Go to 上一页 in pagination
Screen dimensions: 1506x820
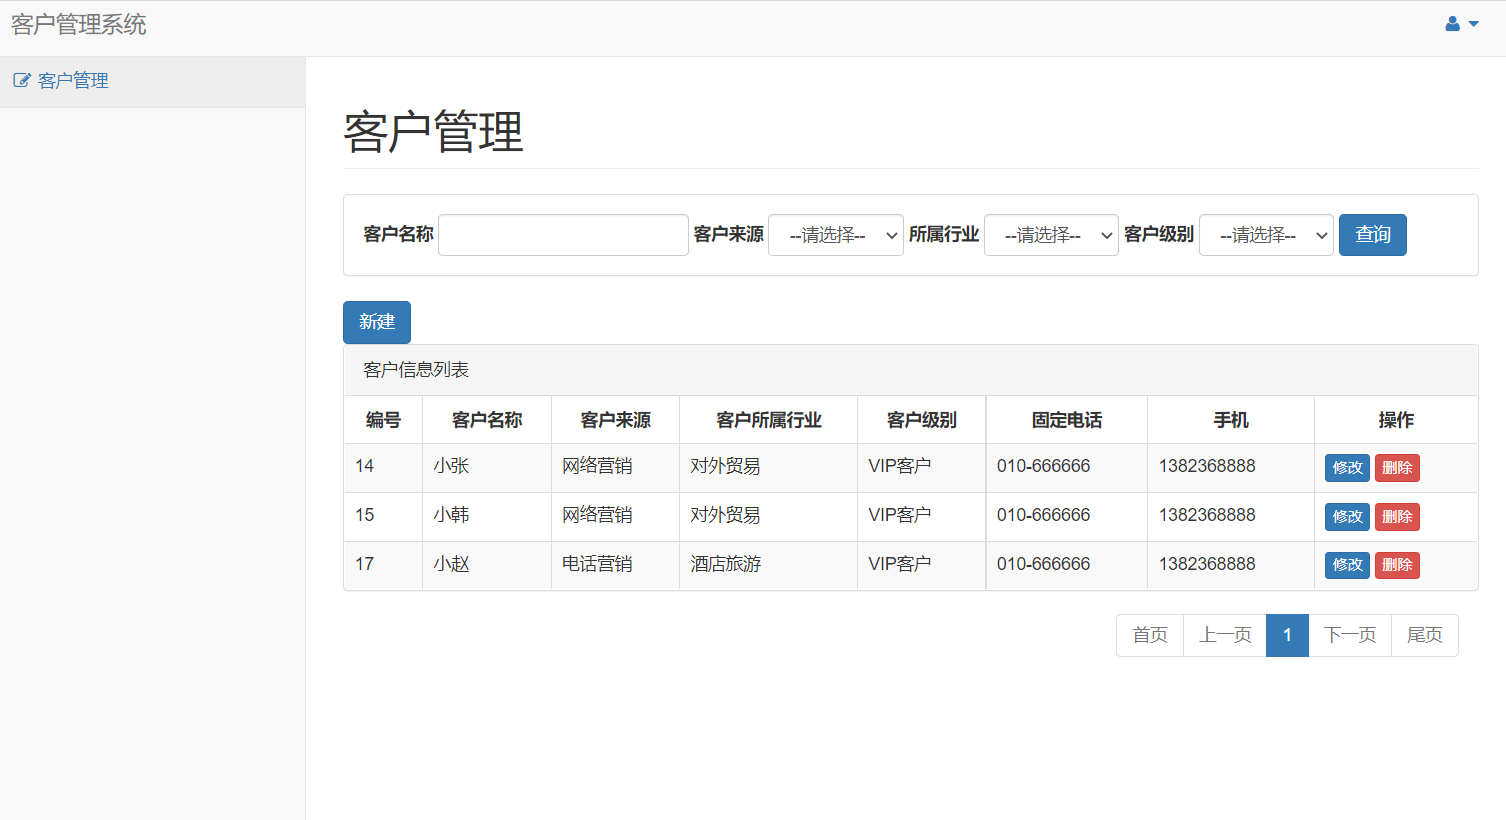pyautogui.click(x=1225, y=635)
